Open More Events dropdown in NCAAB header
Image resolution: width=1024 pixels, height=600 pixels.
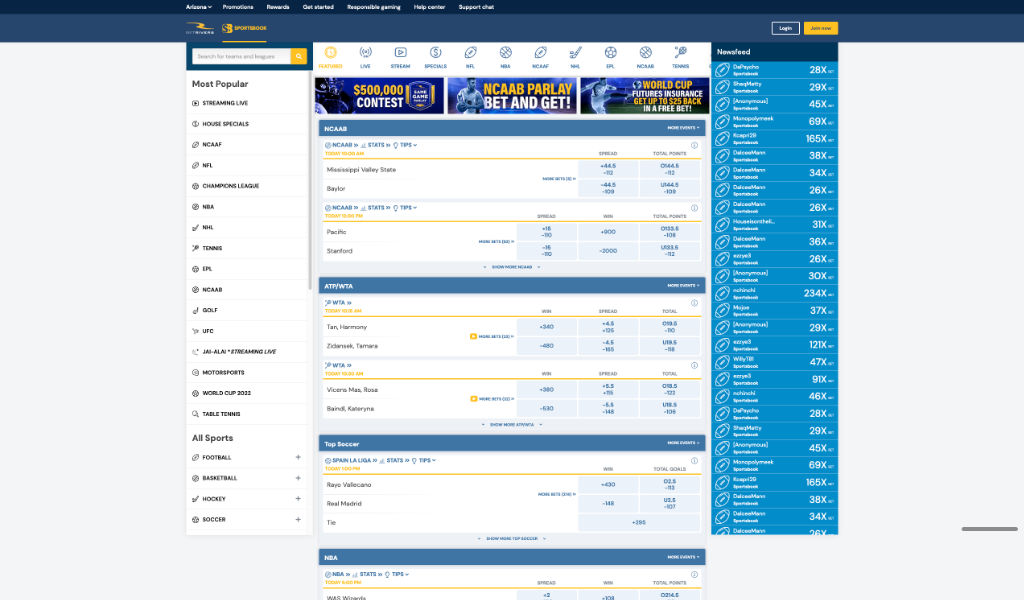pos(683,128)
